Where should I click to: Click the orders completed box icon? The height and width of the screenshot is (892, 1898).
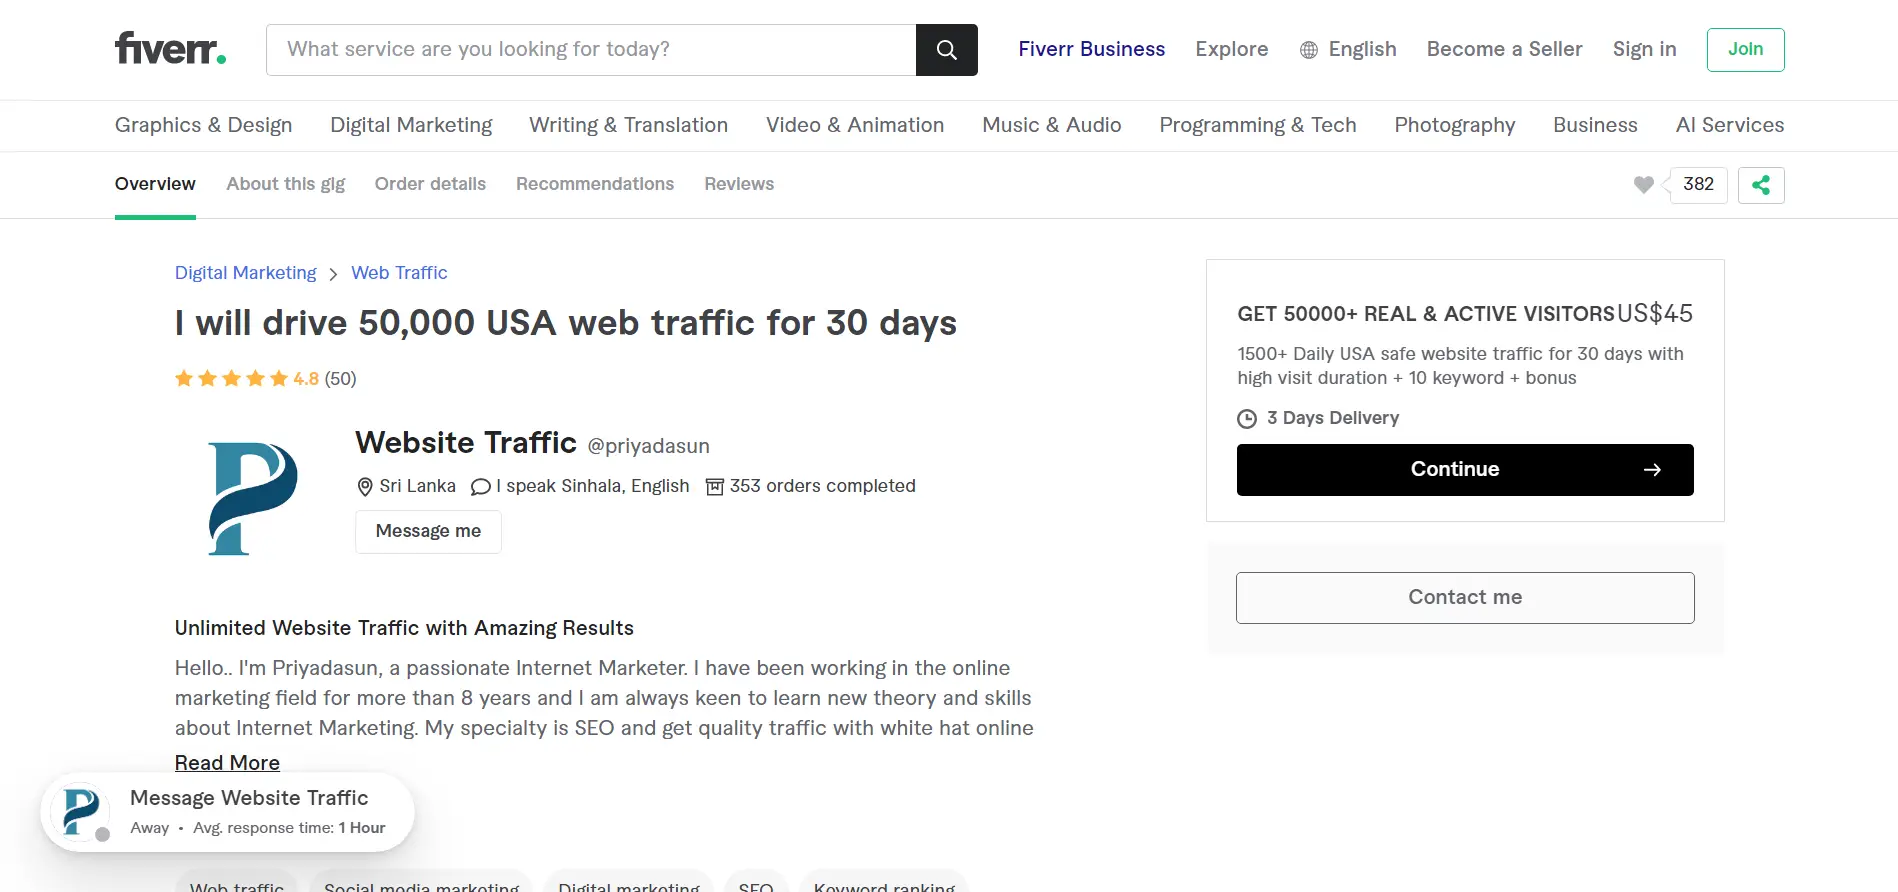click(x=715, y=487)
